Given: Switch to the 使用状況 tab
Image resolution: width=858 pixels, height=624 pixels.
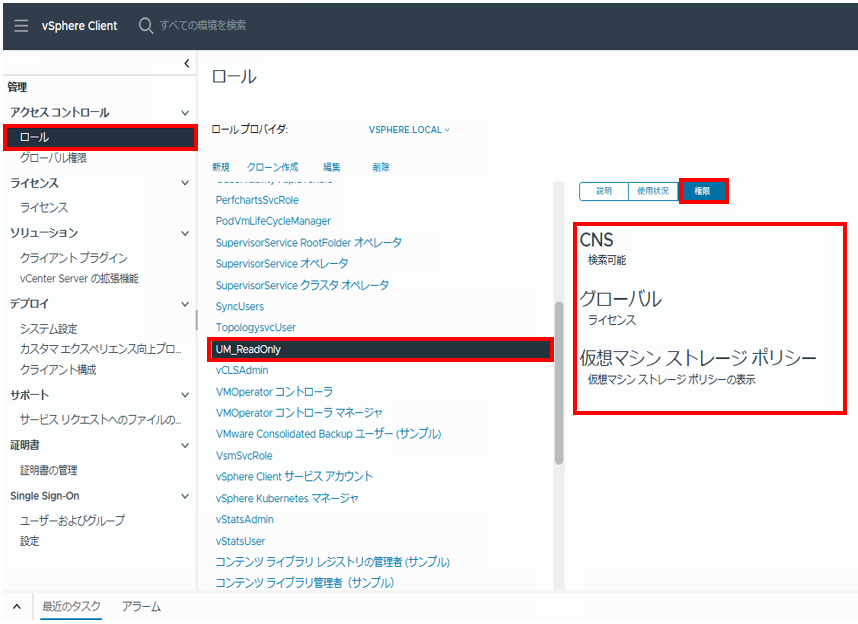Looking at the screenshot, I should (x=653, y=191).
